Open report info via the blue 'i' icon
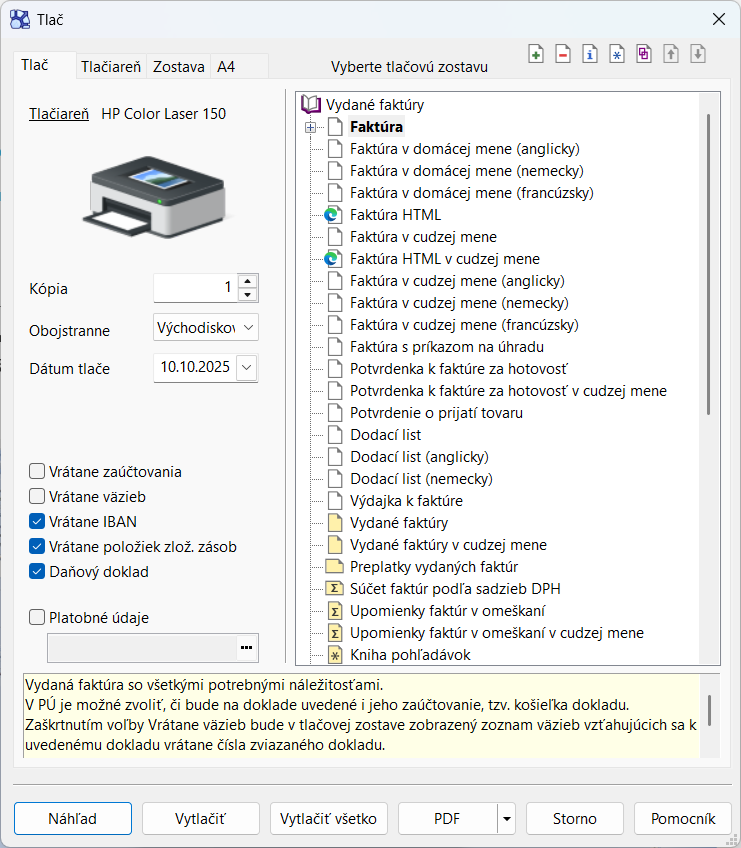741x848 pixels. [591, 55]
